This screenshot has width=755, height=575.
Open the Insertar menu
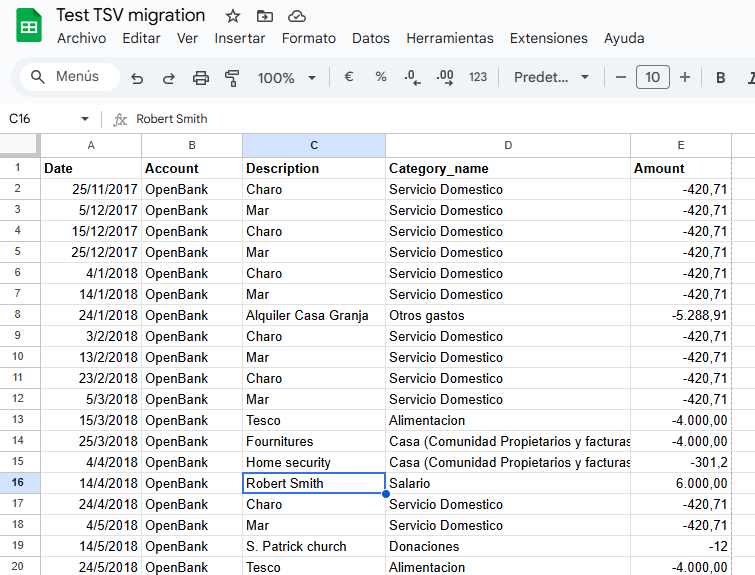pos(240,38)
